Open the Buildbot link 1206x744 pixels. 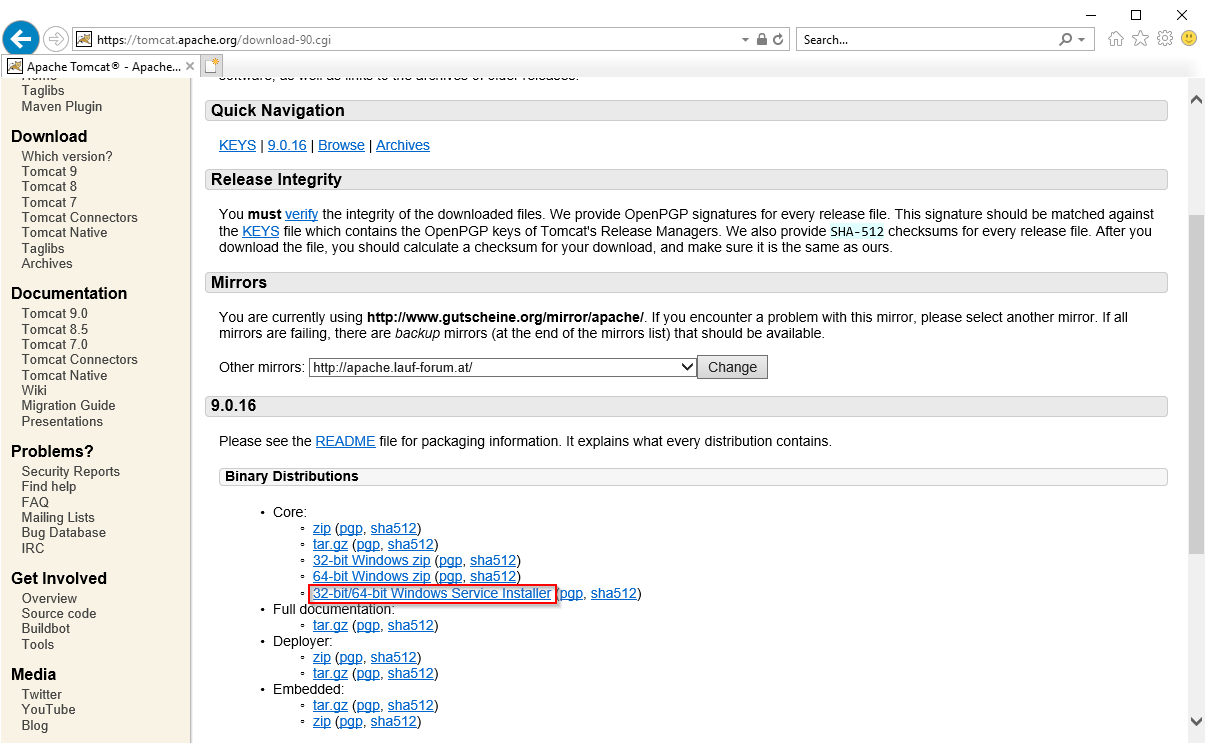click(x=46, y=628)
